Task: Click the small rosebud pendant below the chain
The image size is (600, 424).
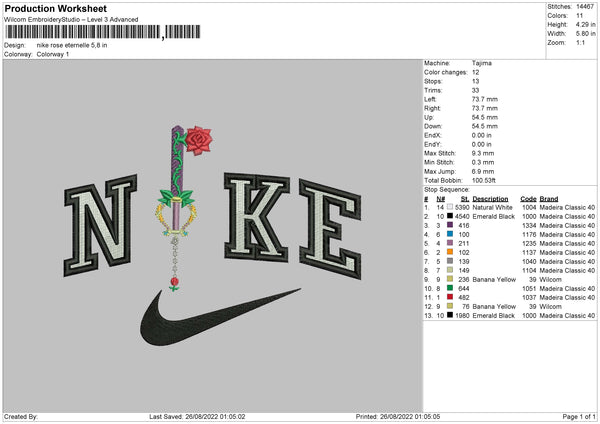Action: (x=174, y=284)
